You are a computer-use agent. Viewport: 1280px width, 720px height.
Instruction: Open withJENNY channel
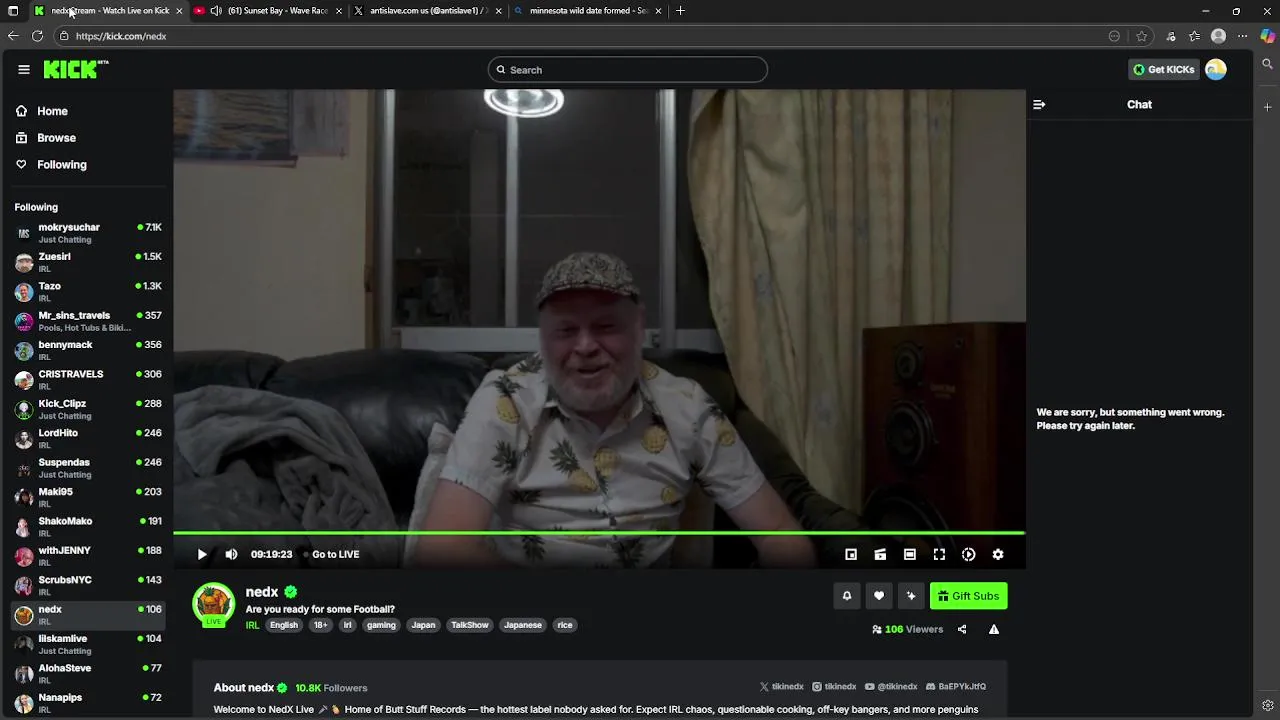pos(88,556)
